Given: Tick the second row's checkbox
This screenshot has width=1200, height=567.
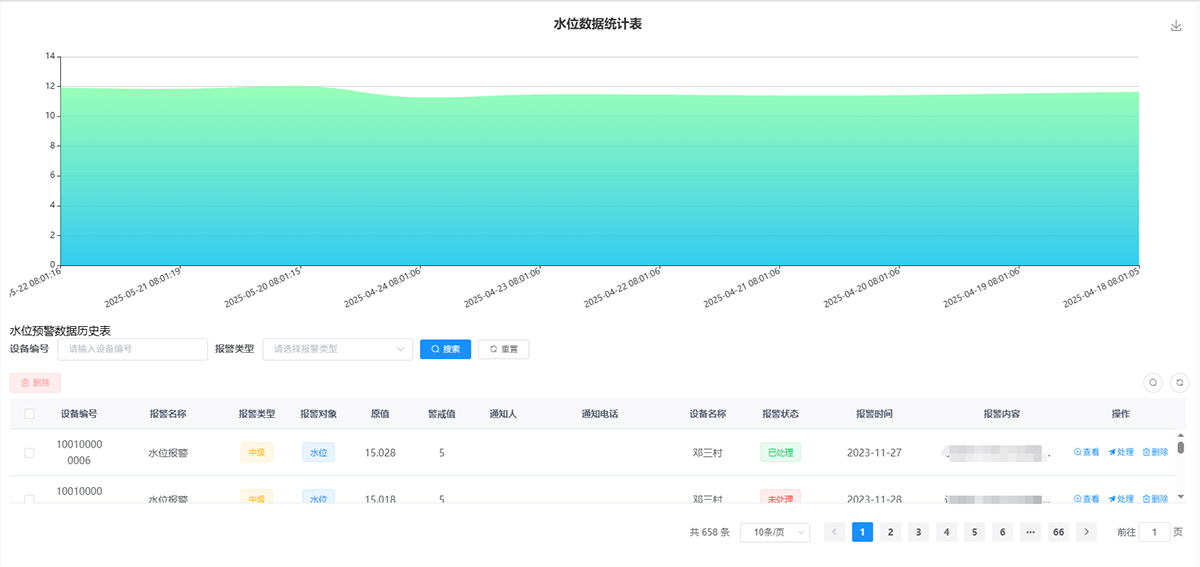Looking at the screenshot, I should click(30, 498).
